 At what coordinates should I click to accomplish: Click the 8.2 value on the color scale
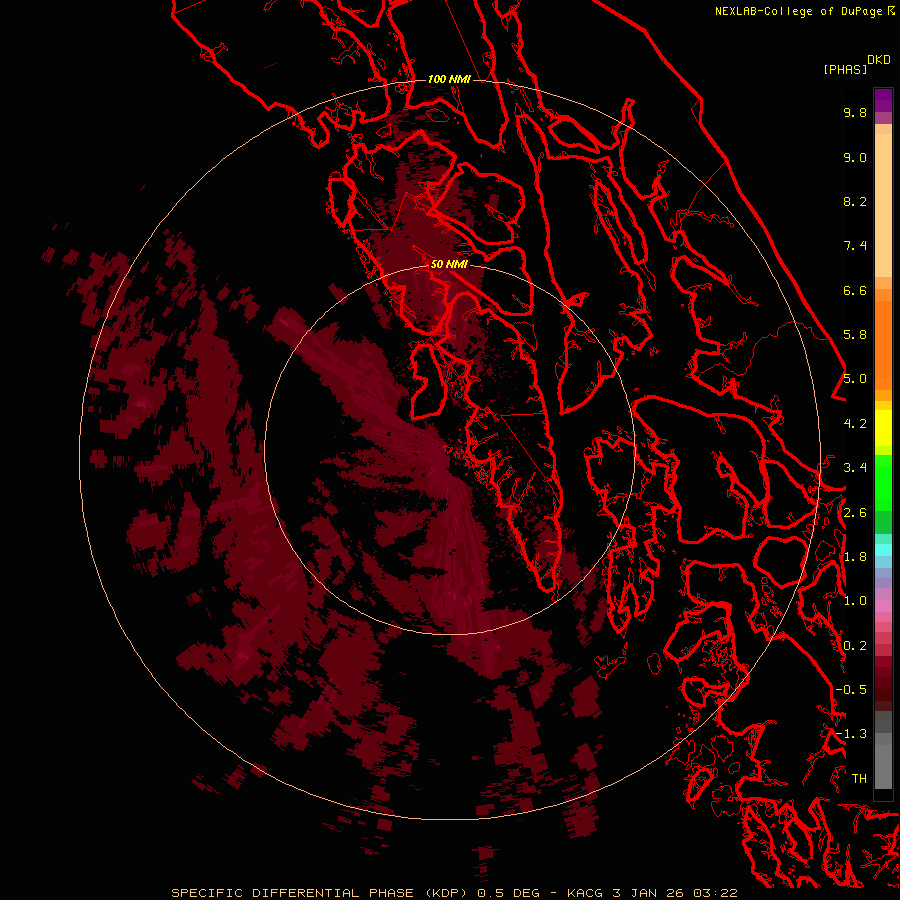(855, 201)
